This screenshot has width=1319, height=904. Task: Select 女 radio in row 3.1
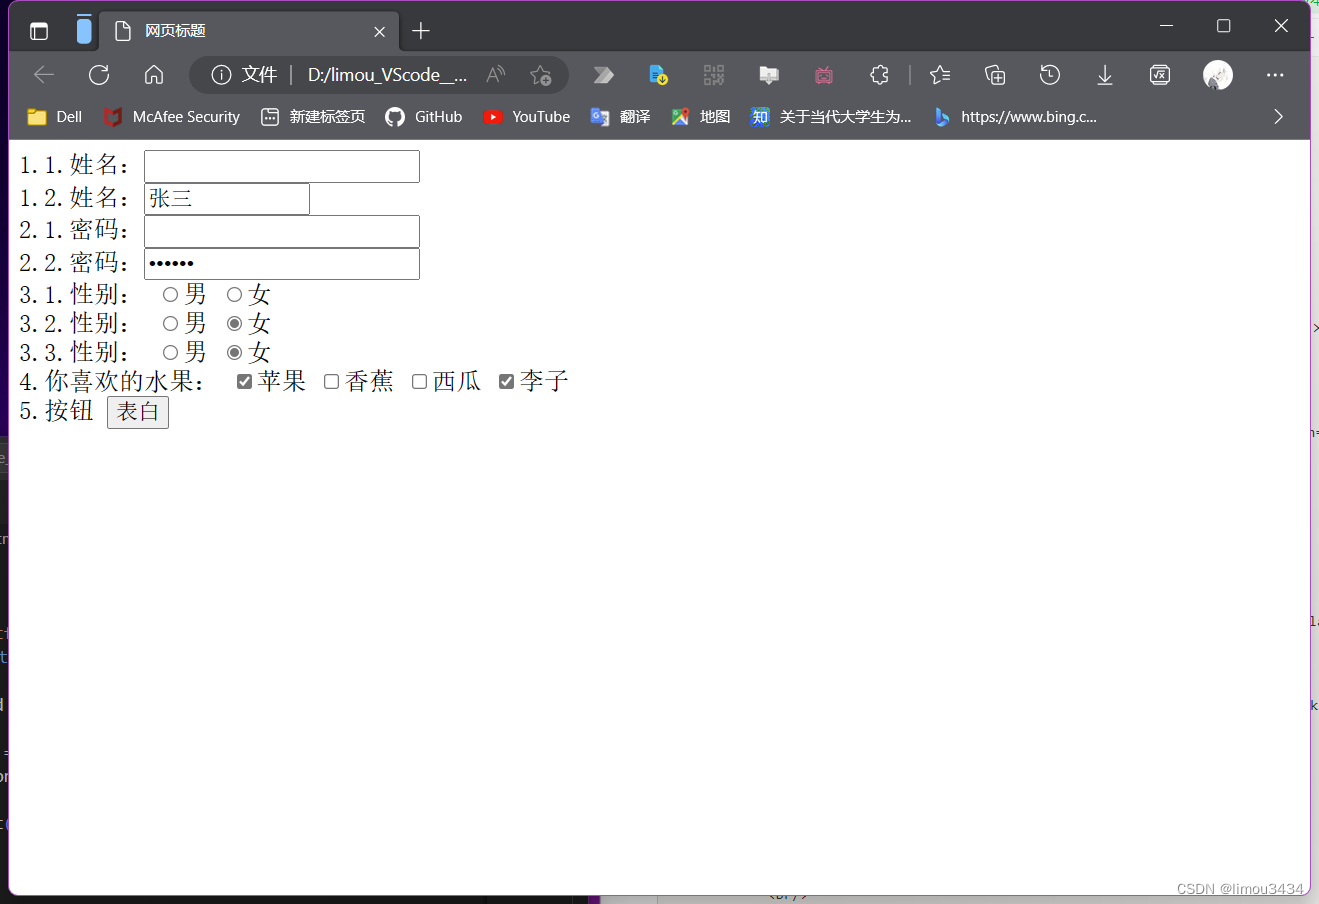234,294
